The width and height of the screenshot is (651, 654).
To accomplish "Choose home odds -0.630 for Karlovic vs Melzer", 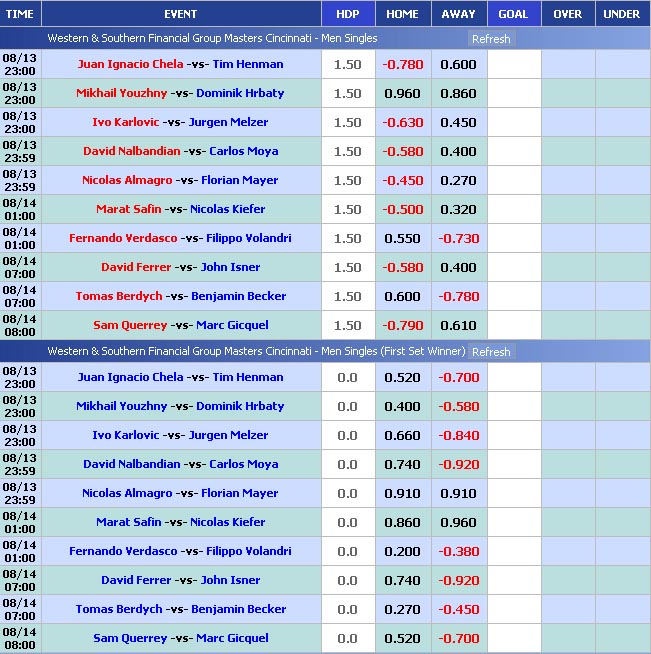I will 402,122.
